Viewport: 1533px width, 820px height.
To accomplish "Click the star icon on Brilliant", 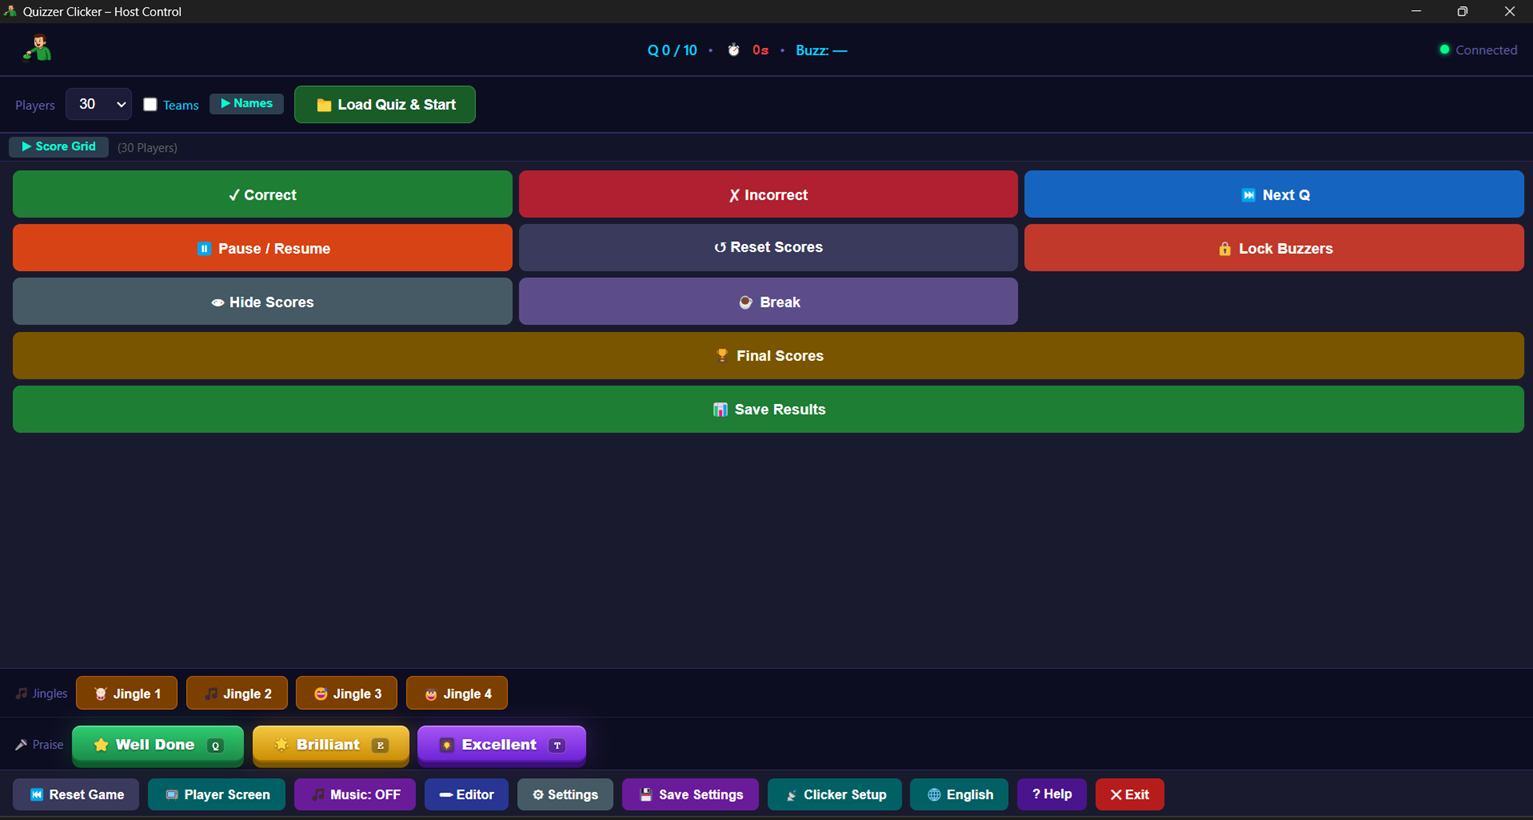I will 281,745.
